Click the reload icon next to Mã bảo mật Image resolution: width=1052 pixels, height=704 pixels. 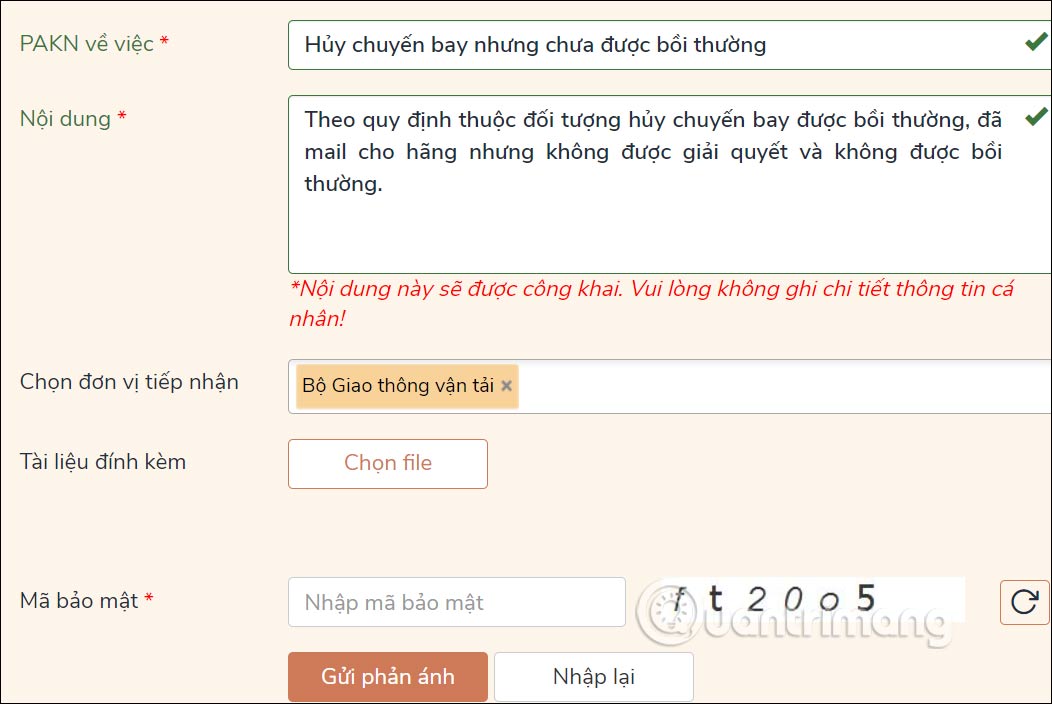coord(1025,601)
